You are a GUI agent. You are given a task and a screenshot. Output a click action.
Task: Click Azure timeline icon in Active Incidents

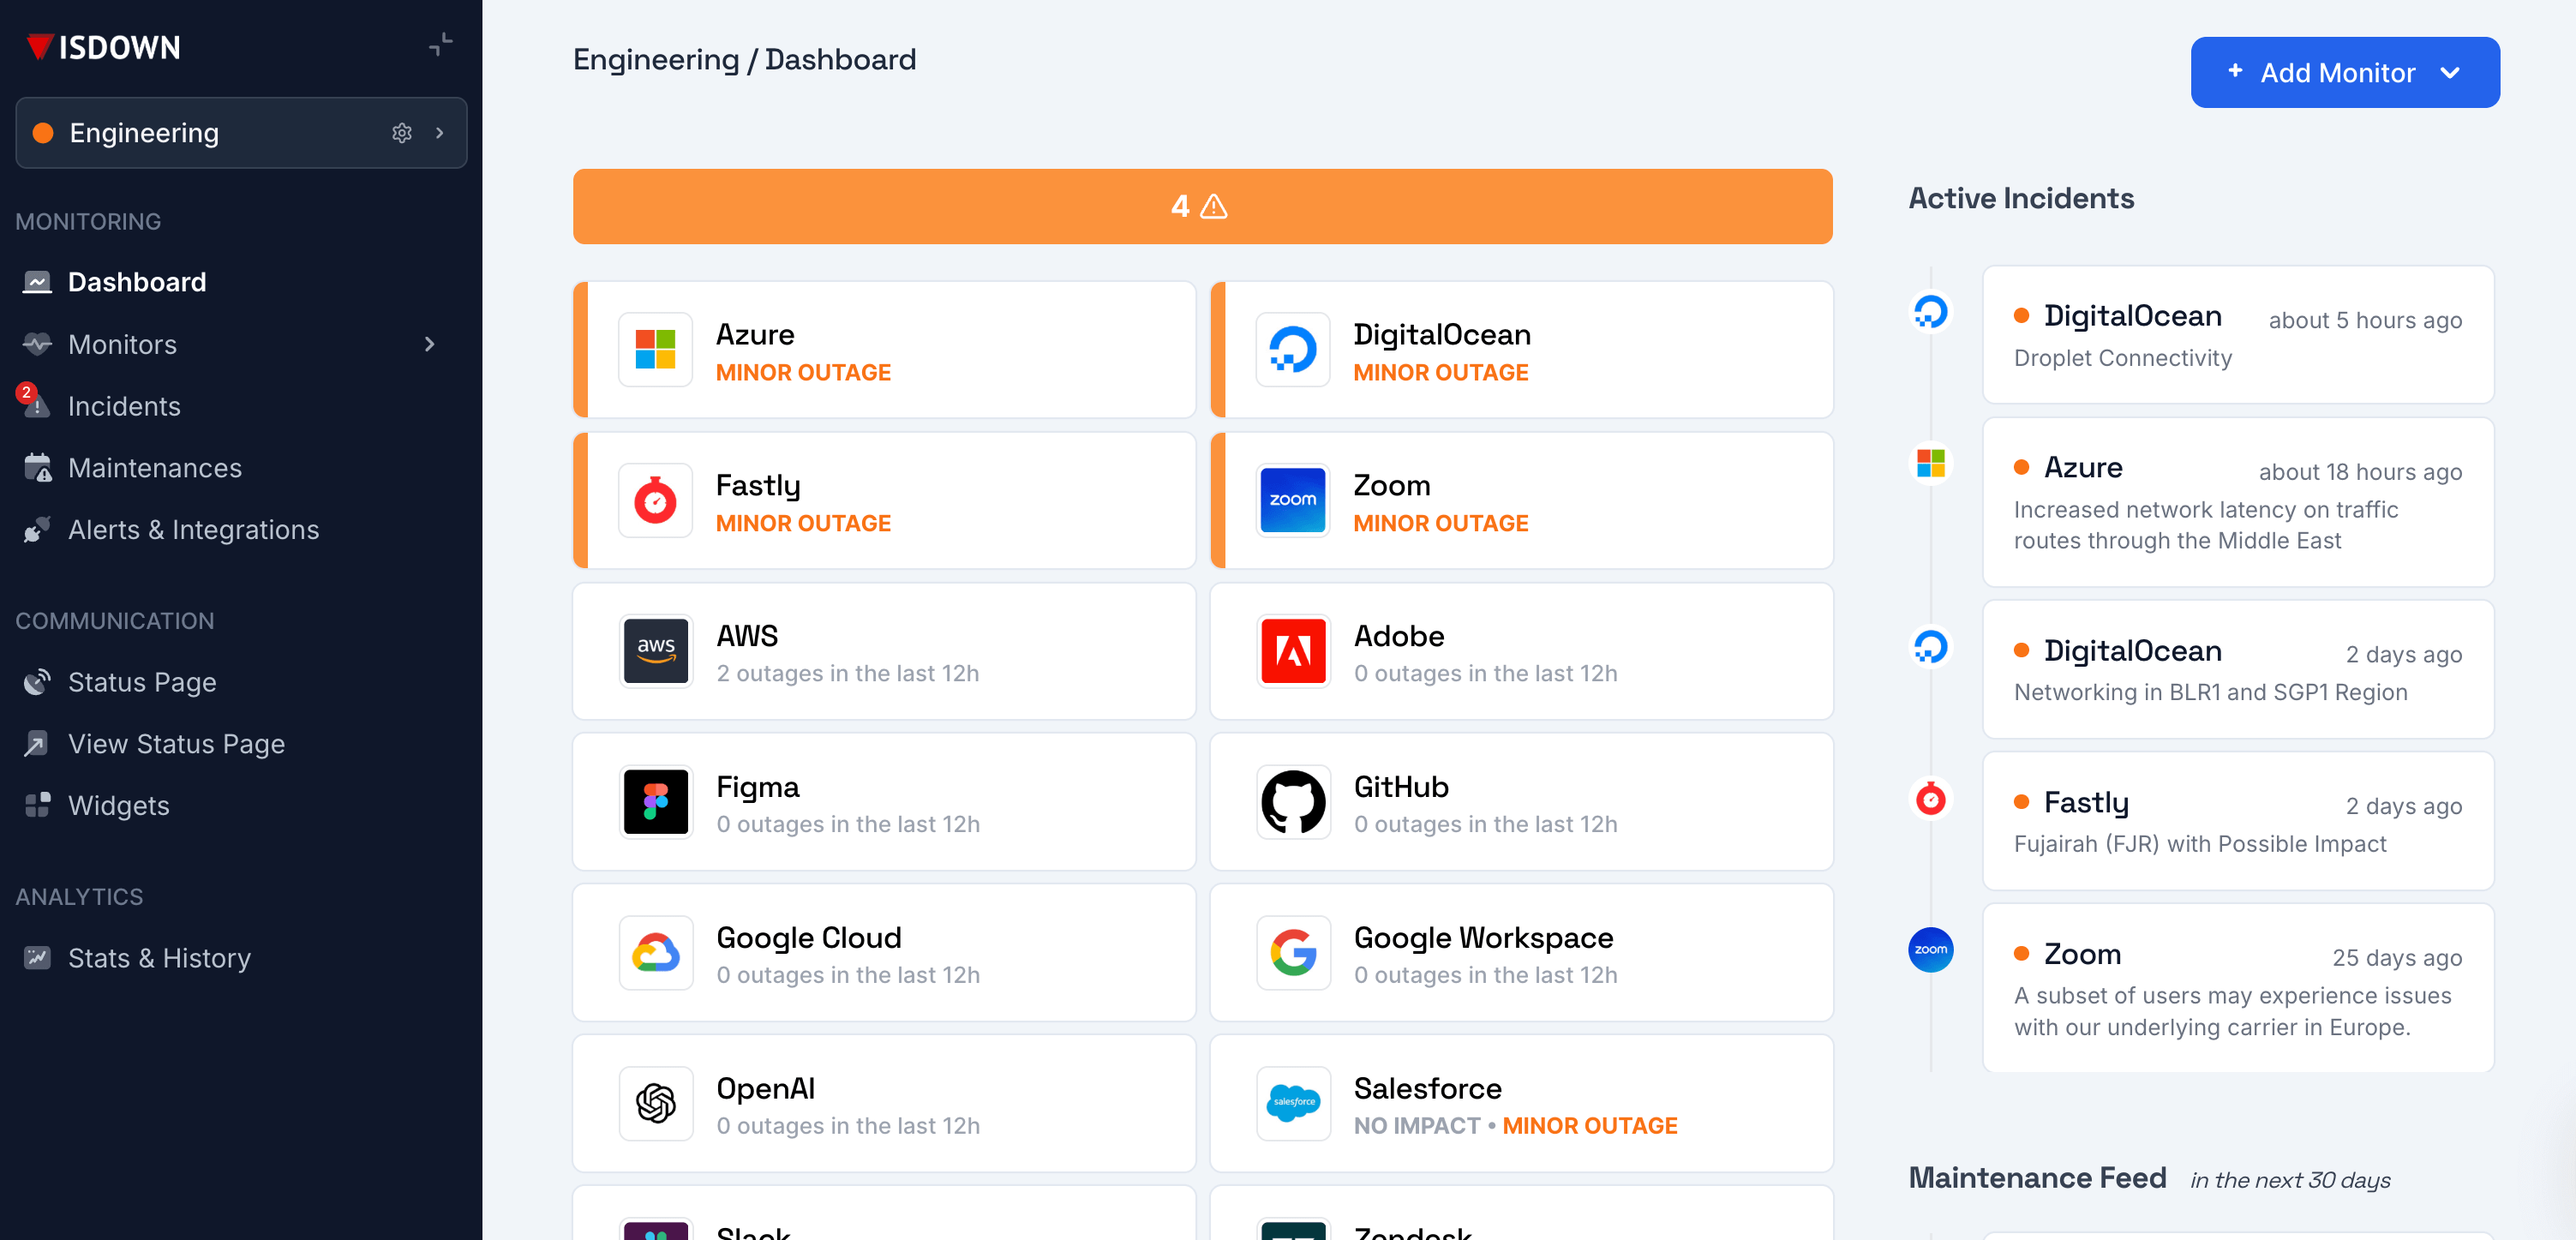coord(1930,464)
